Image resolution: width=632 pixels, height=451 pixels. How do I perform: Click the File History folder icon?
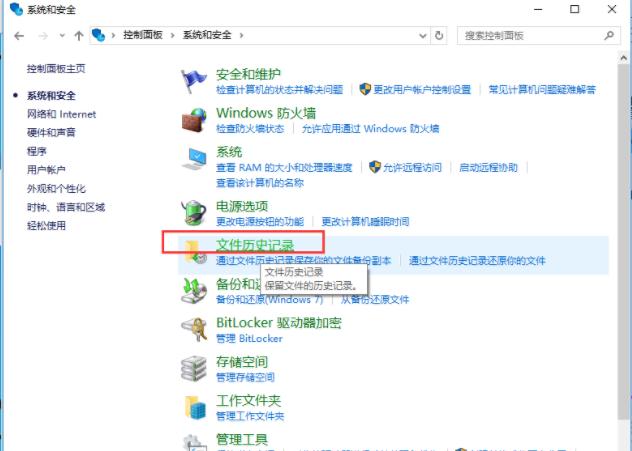(x=195, y=252)
